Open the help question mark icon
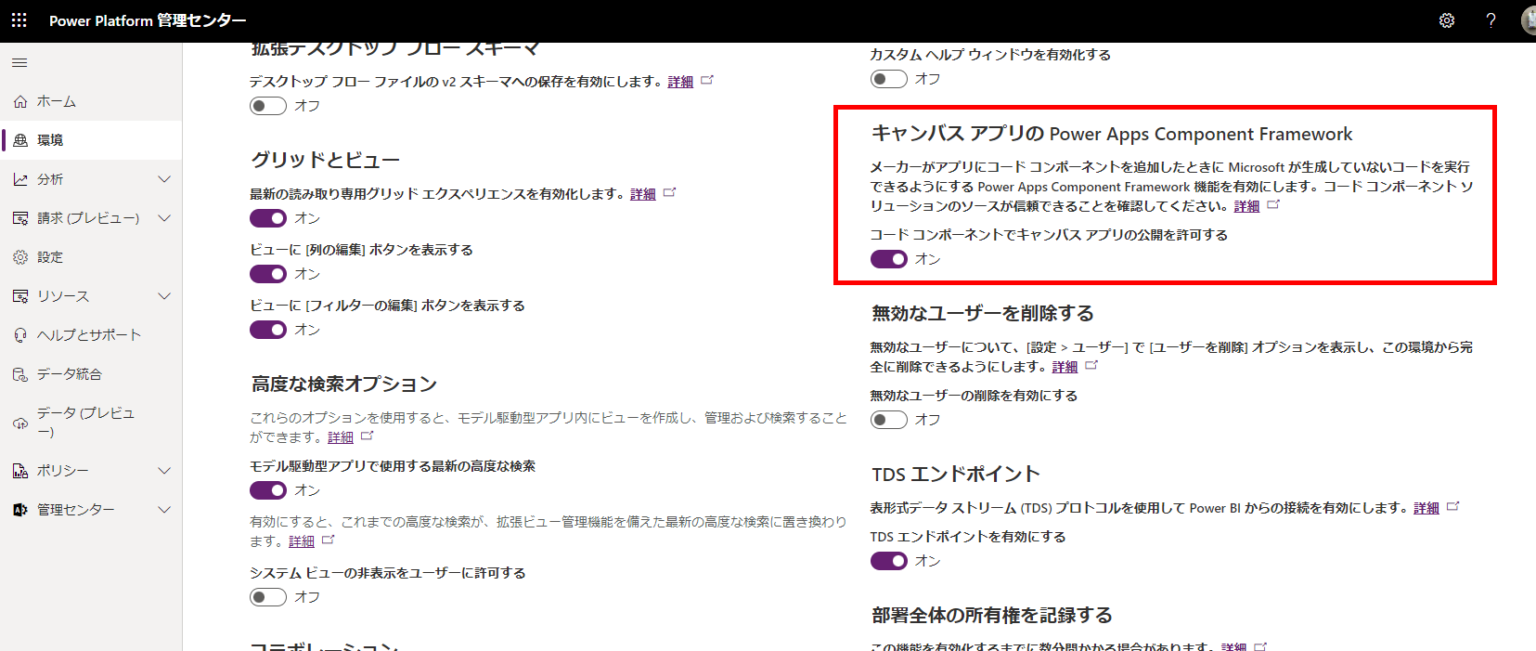This screenshot has height=651, width=1536. point(1490,20)
